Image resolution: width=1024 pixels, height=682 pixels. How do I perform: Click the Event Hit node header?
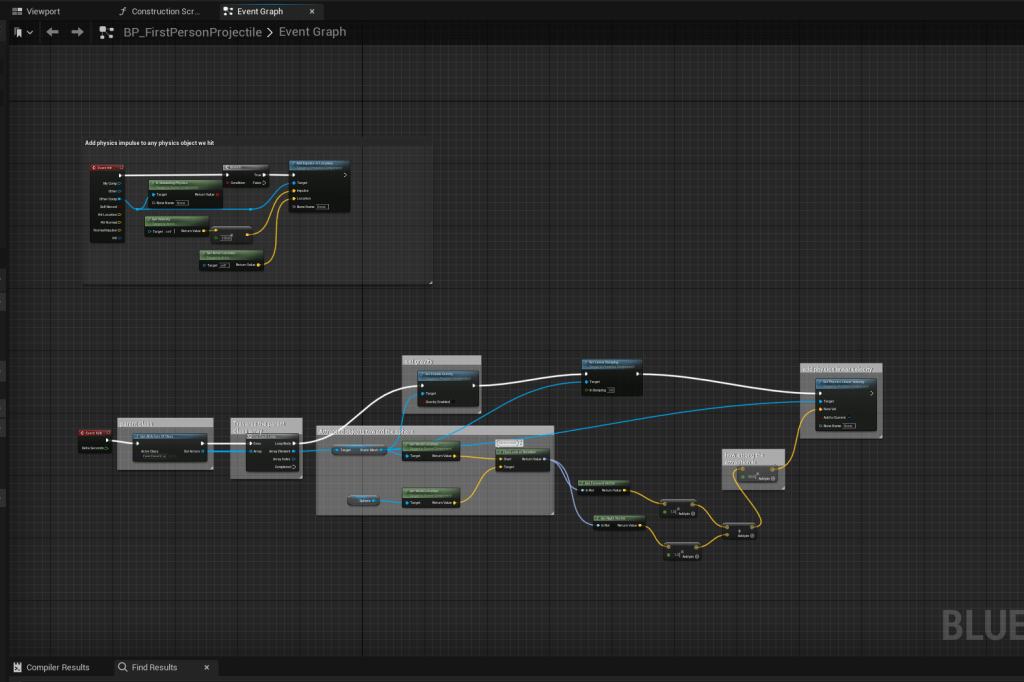coord(106,168)
